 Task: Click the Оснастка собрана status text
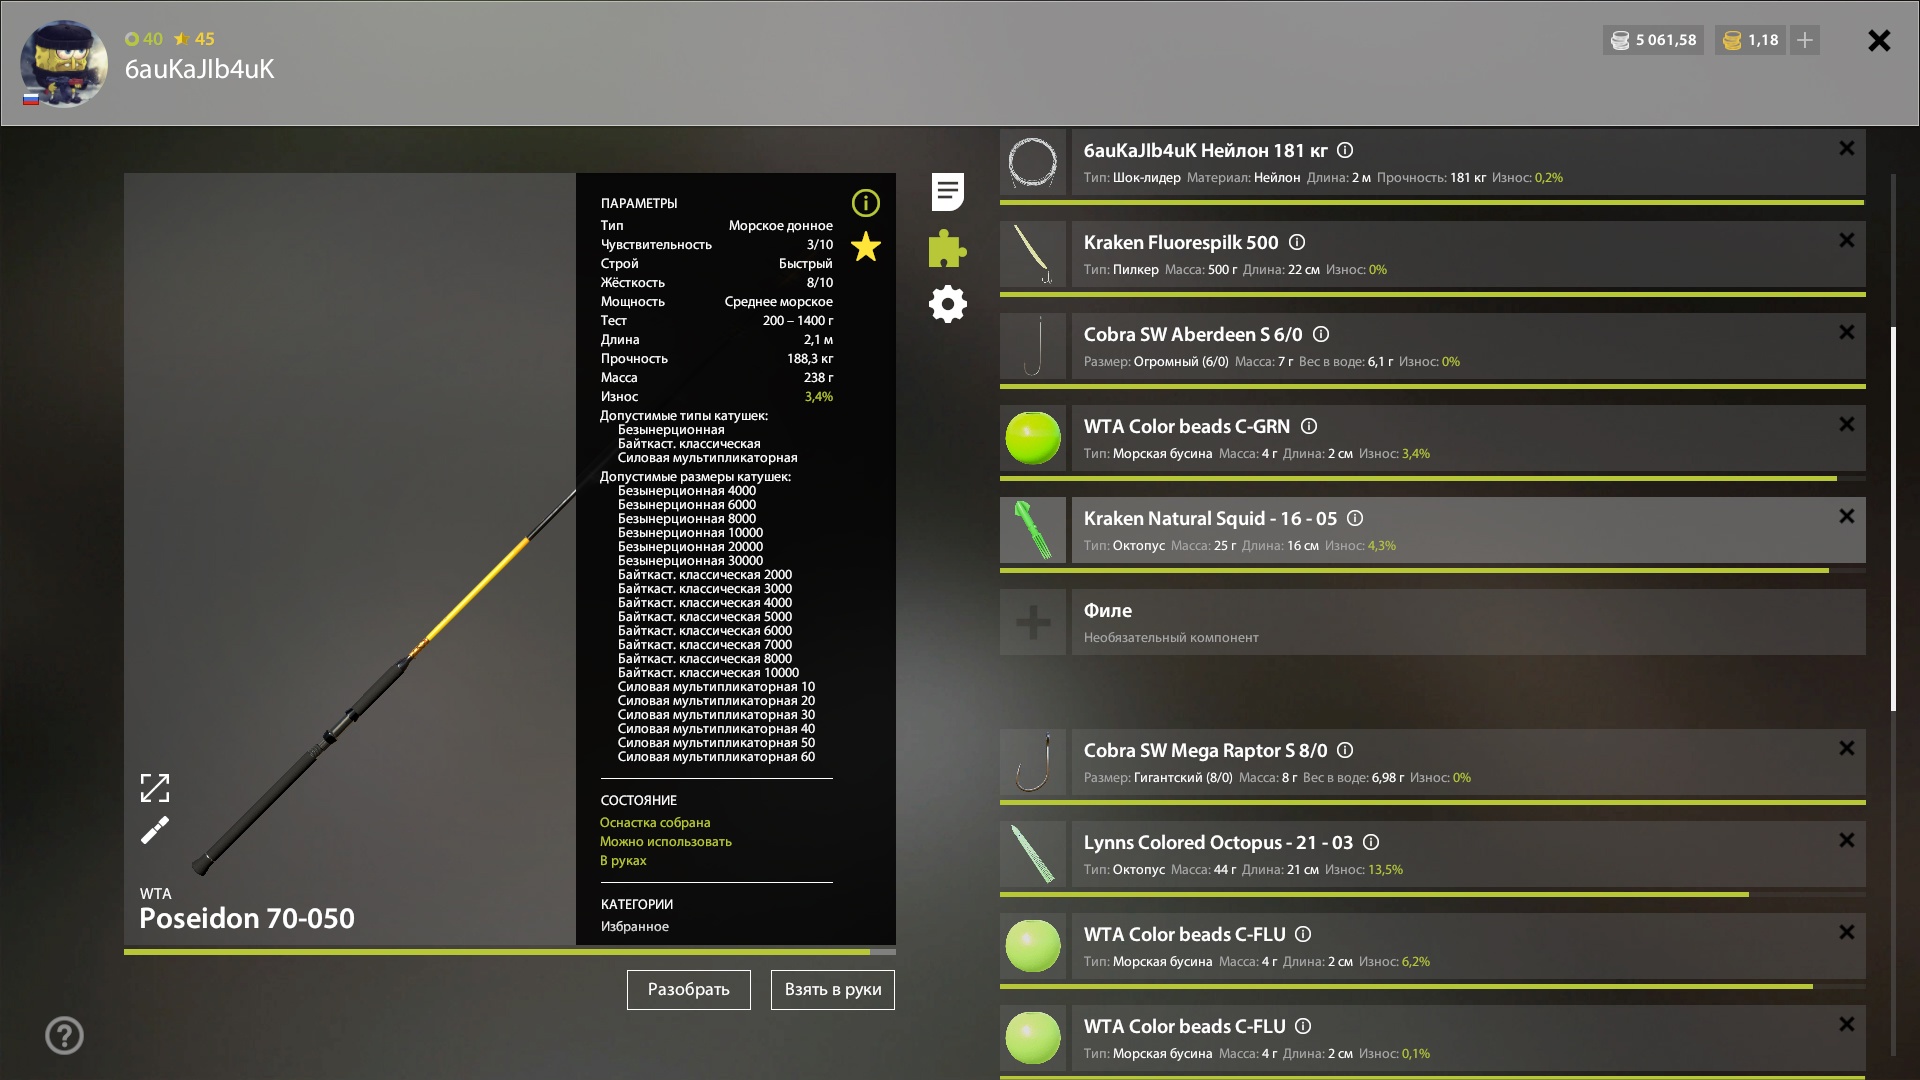point(655,822)
